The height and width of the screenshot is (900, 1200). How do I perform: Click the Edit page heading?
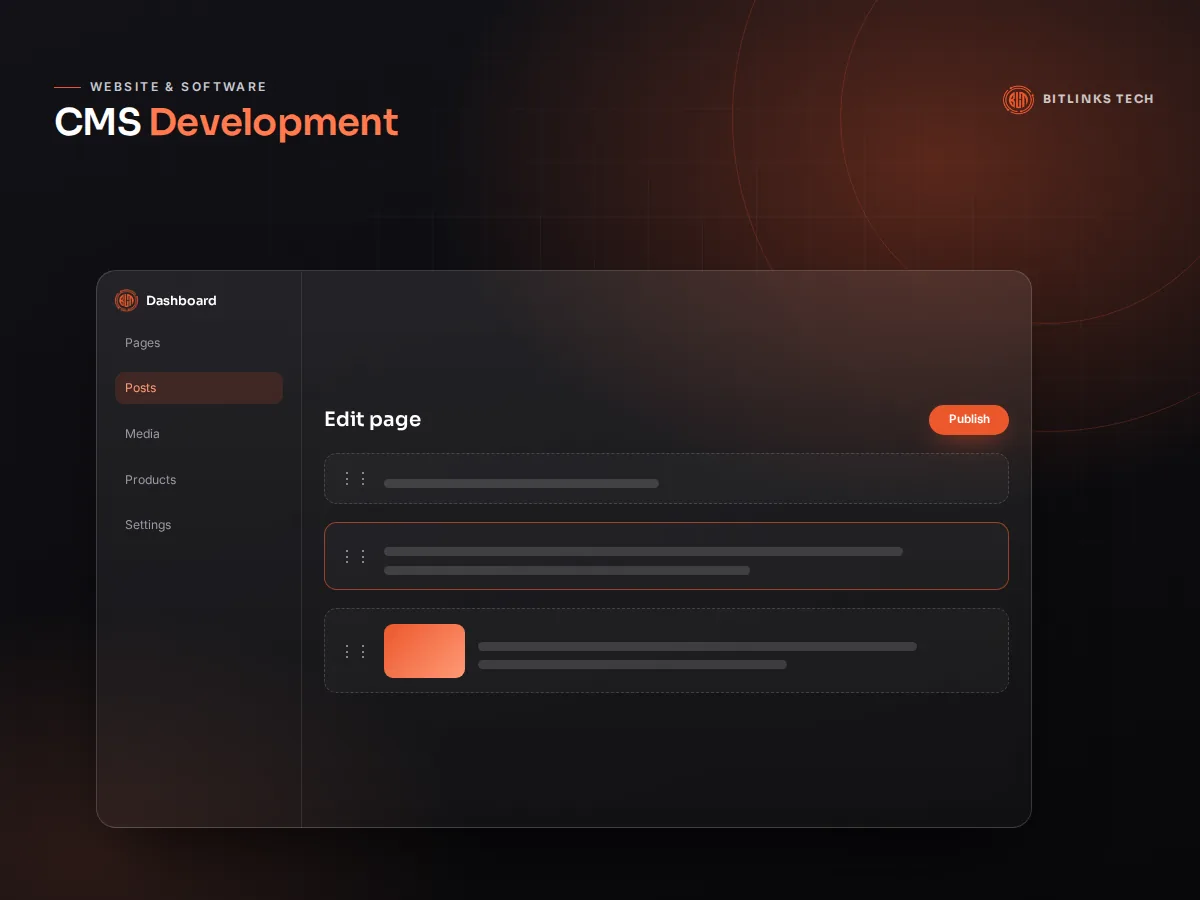(x=372, y=420)
